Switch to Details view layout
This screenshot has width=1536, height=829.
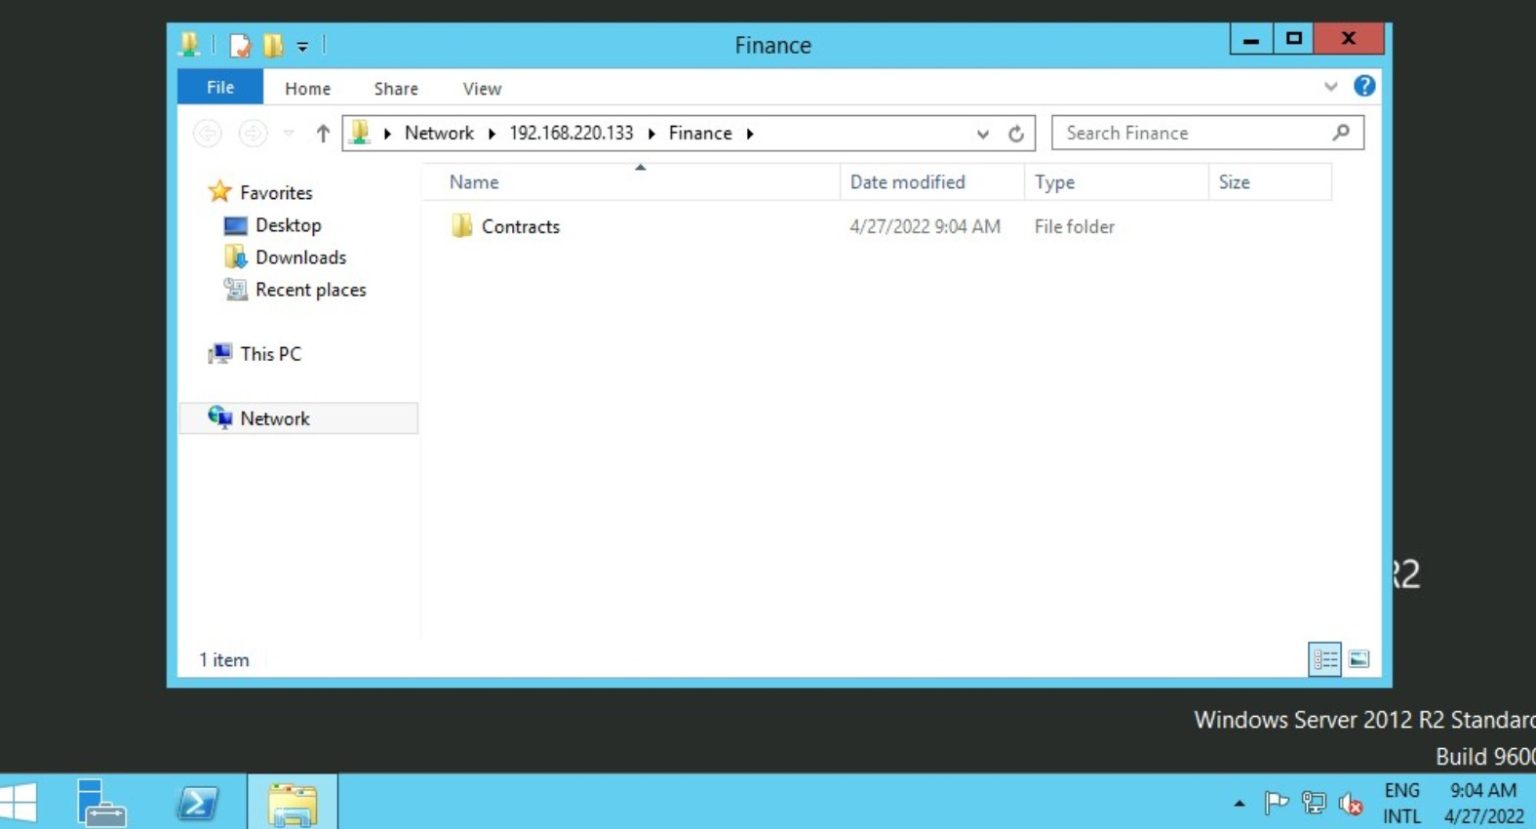(1325, 659)
